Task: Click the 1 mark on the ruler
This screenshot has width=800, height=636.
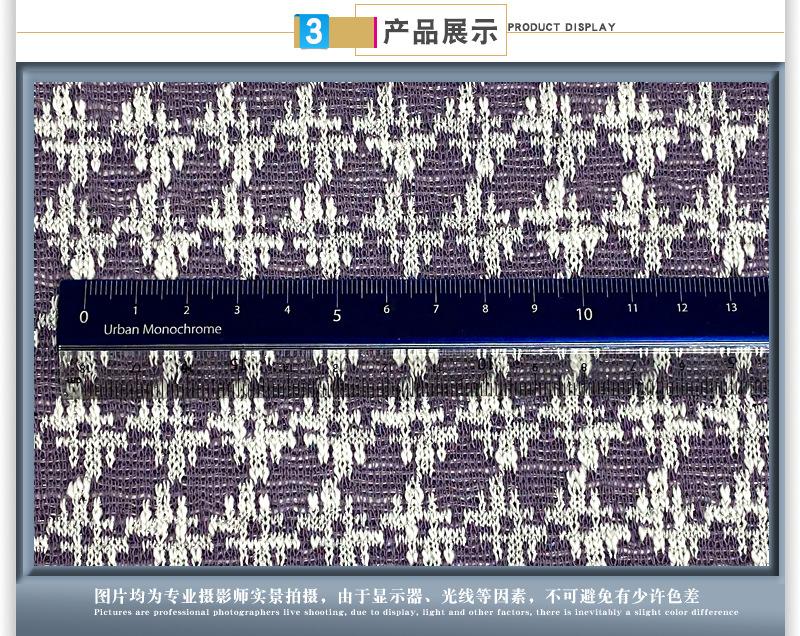Action: [x=137, y=311]
